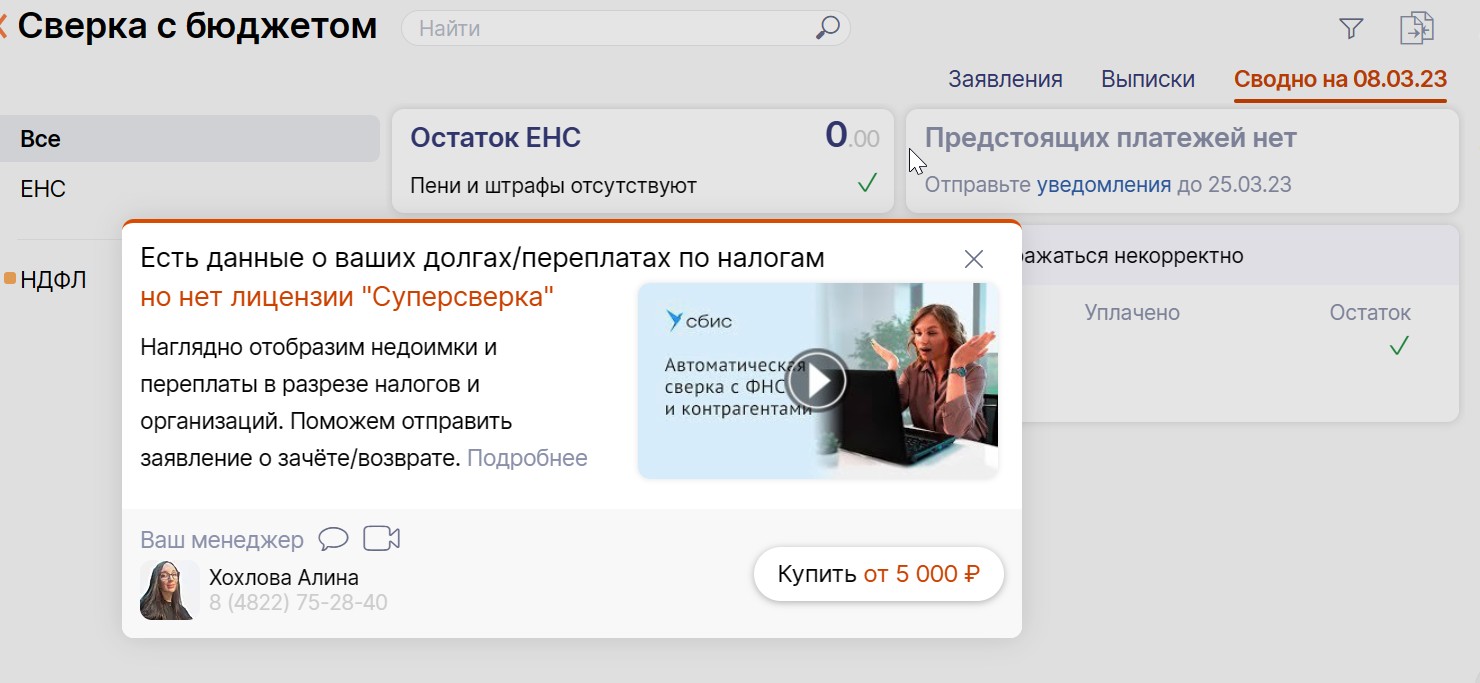Close the Суперсверка promo popup
Image resolution: width=1480 pixels, height=683 pixels.
click(x=973, y=259)
